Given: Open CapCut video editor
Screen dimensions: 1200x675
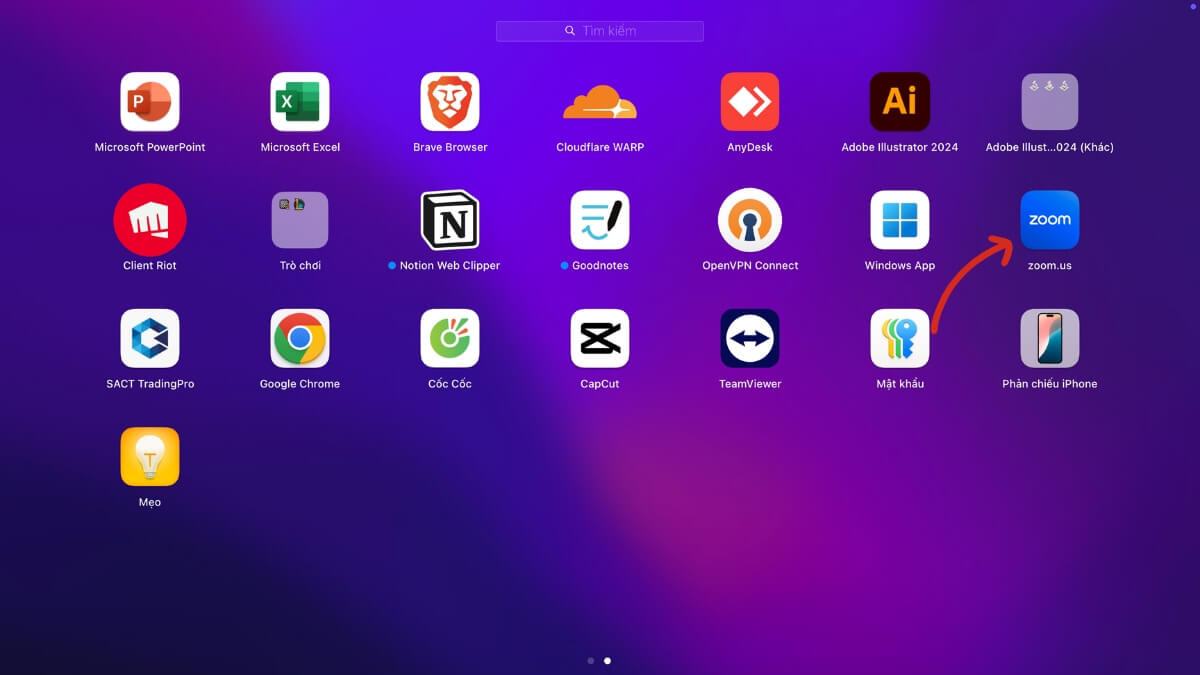Looking at the screenshot, I should pyautogui.click(x=600, y=339).
